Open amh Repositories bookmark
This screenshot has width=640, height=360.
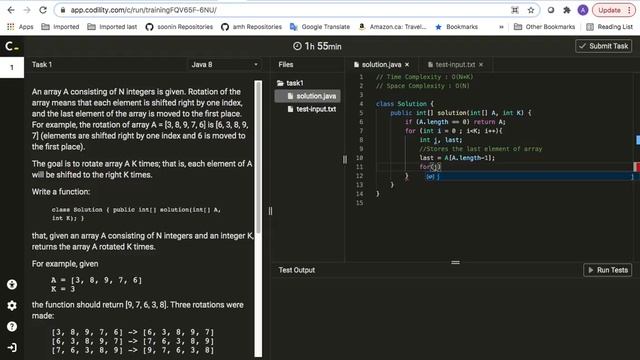pyautogui.click(x=251, y=27)
